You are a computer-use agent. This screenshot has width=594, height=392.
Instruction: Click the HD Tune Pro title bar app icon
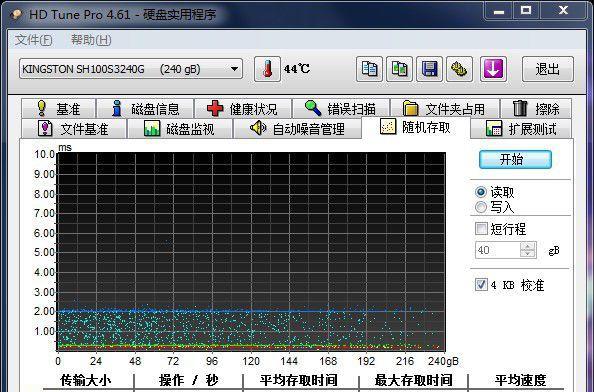(x=17, y=14)
